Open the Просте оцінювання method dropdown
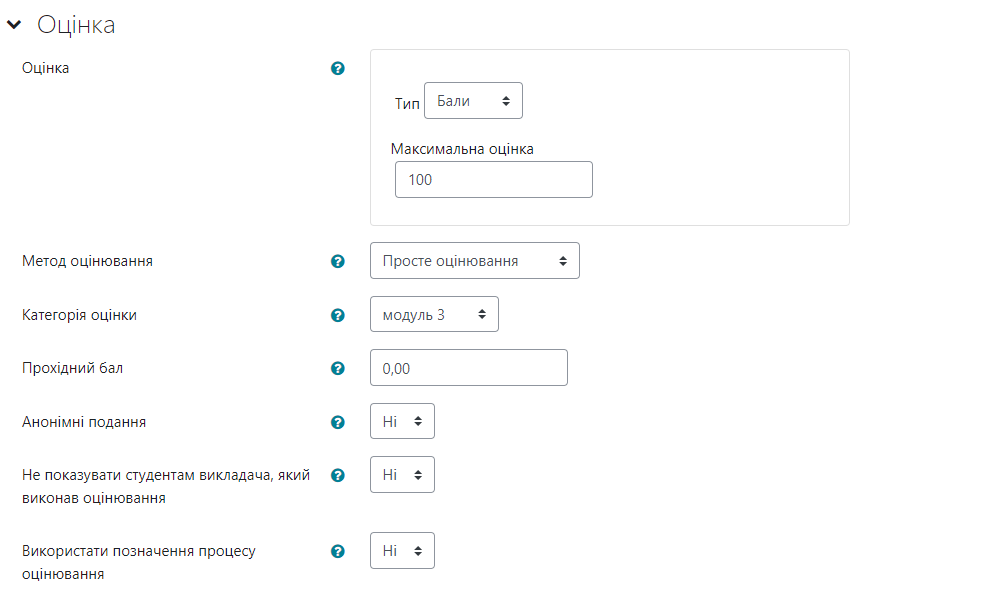 coord(475,260)
